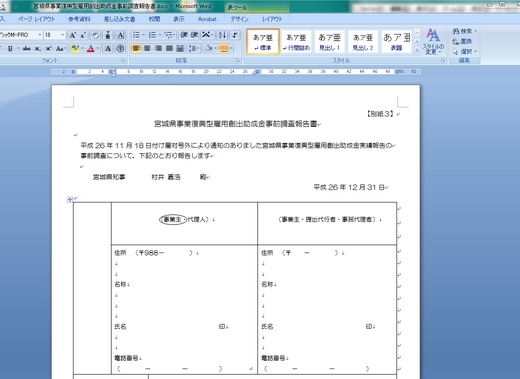The image size is (520, 379).
Task: Open Styles pane dialog launcher
Action: pyautogui.click(x=443, y=61)
